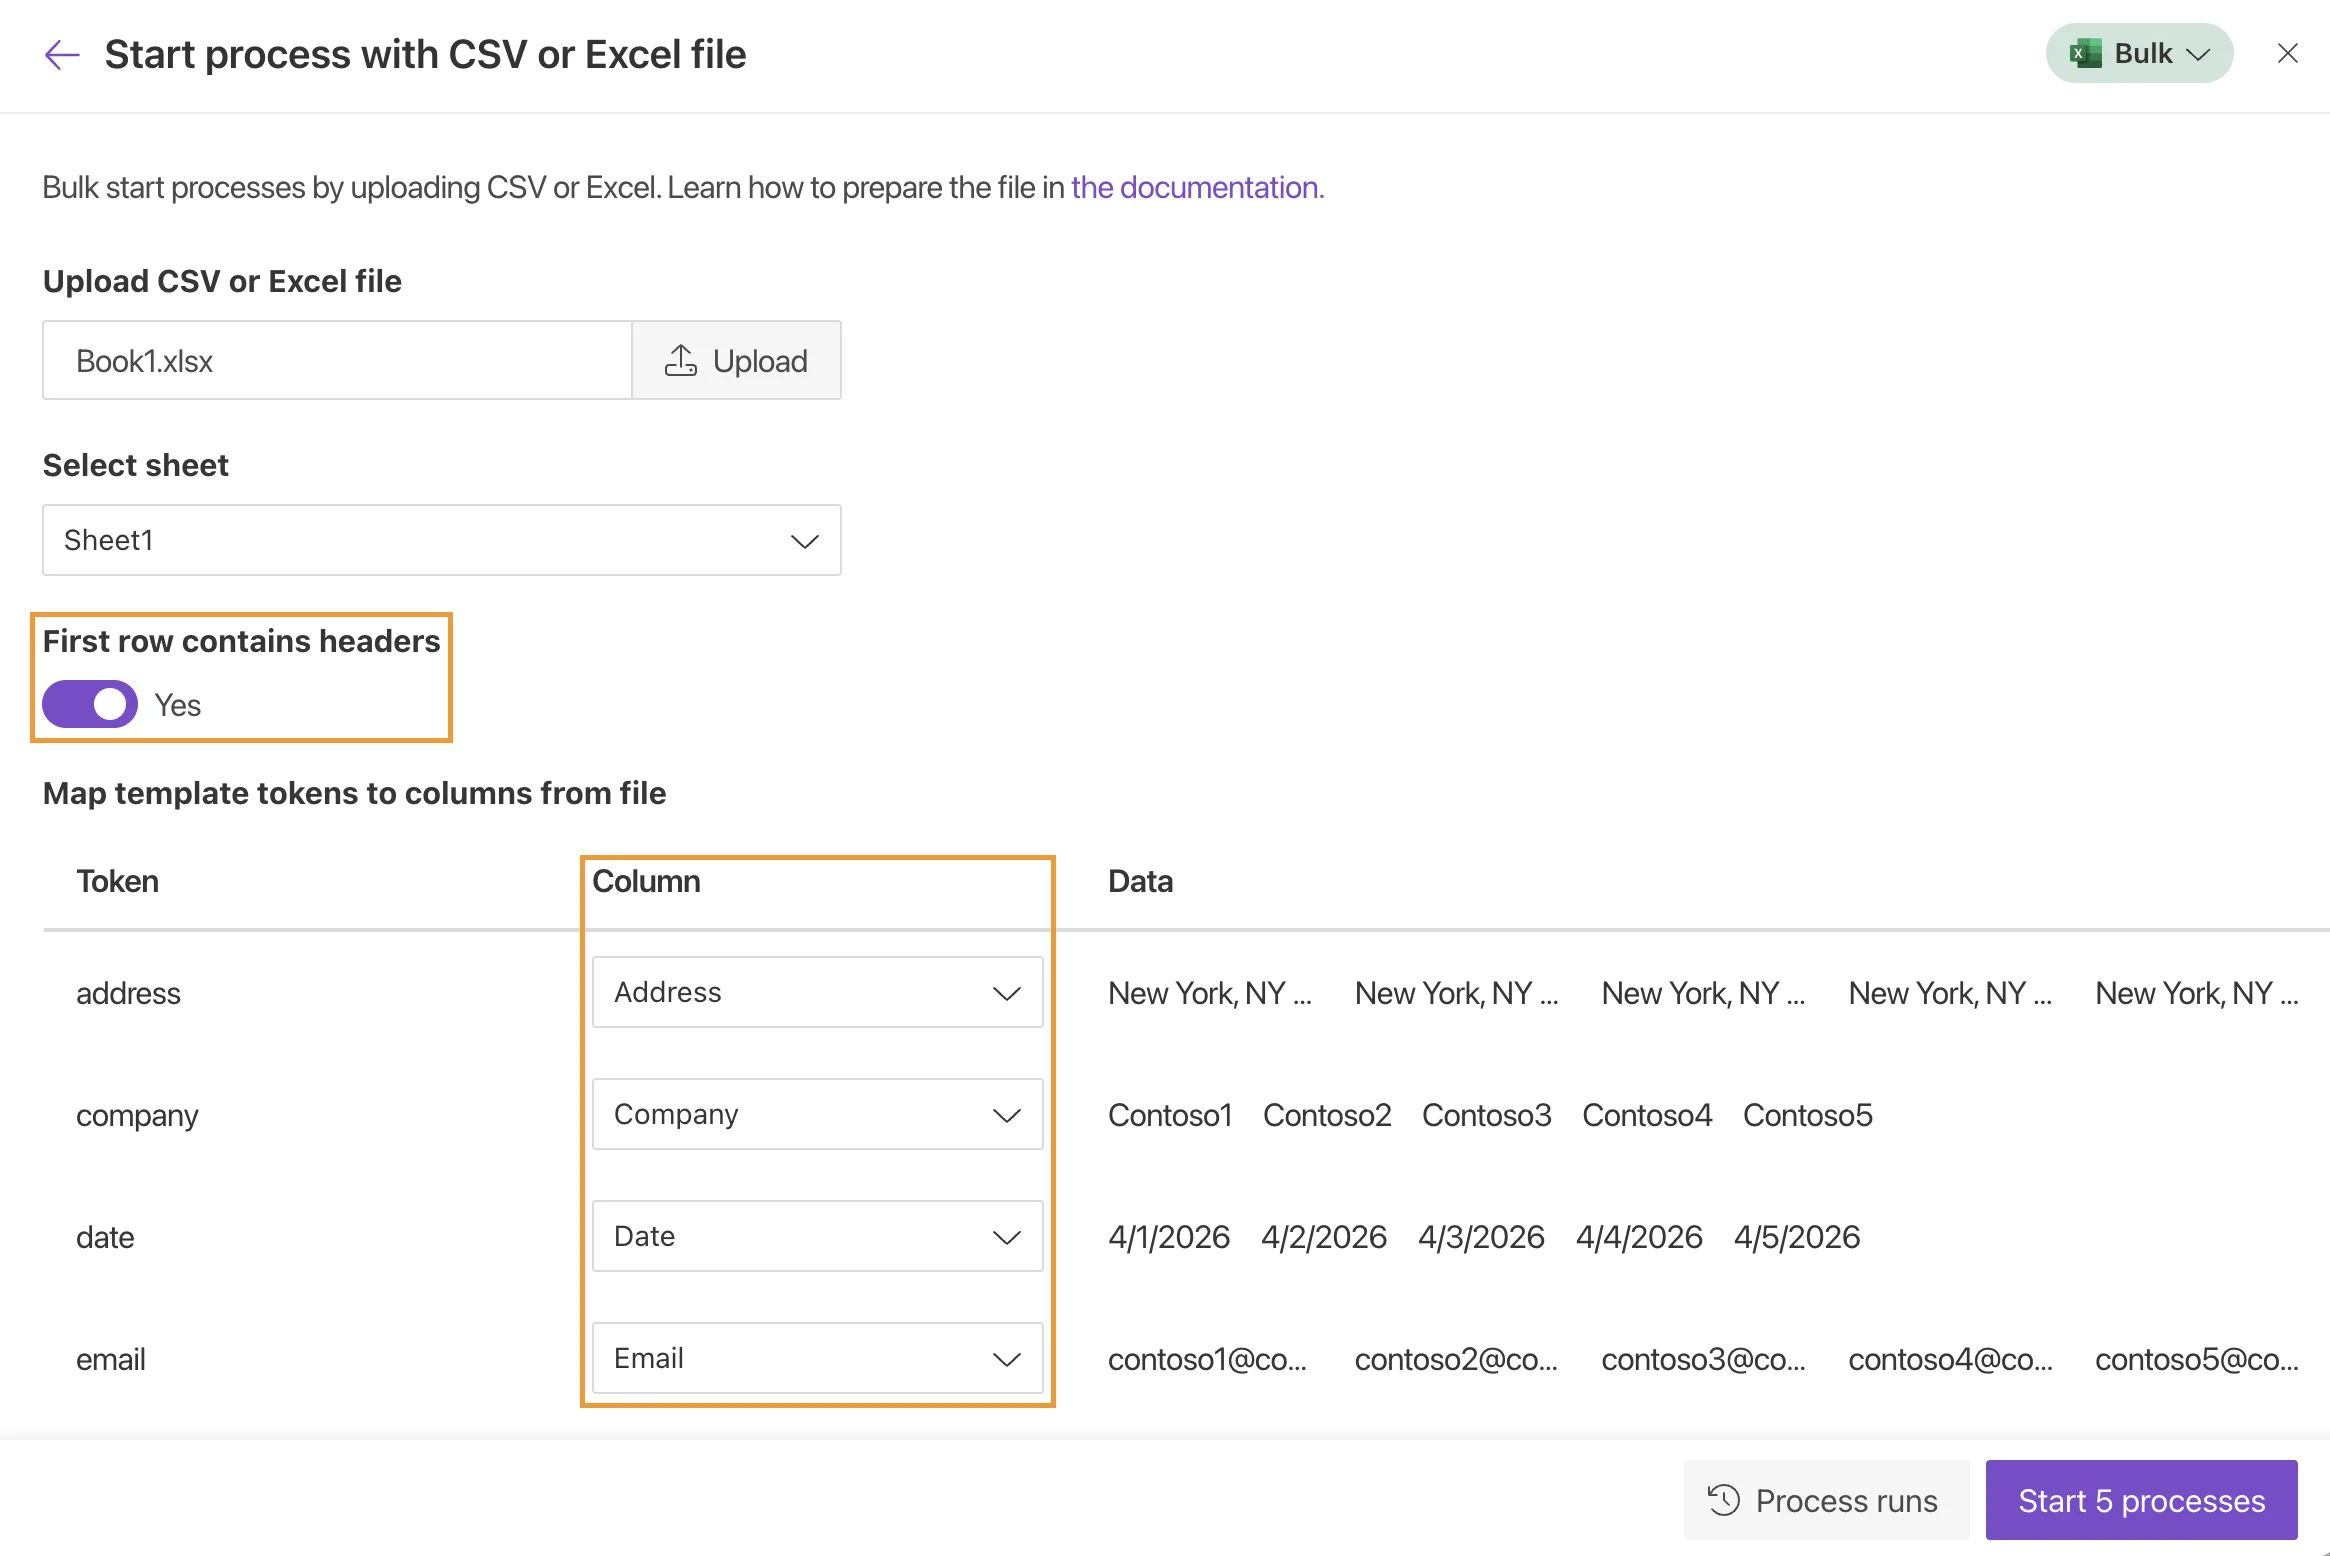Click the Contoso3 data value
The width and height of the screenshot is (2330, 1556).
pyautogui.click(x=1486, y=1115)
